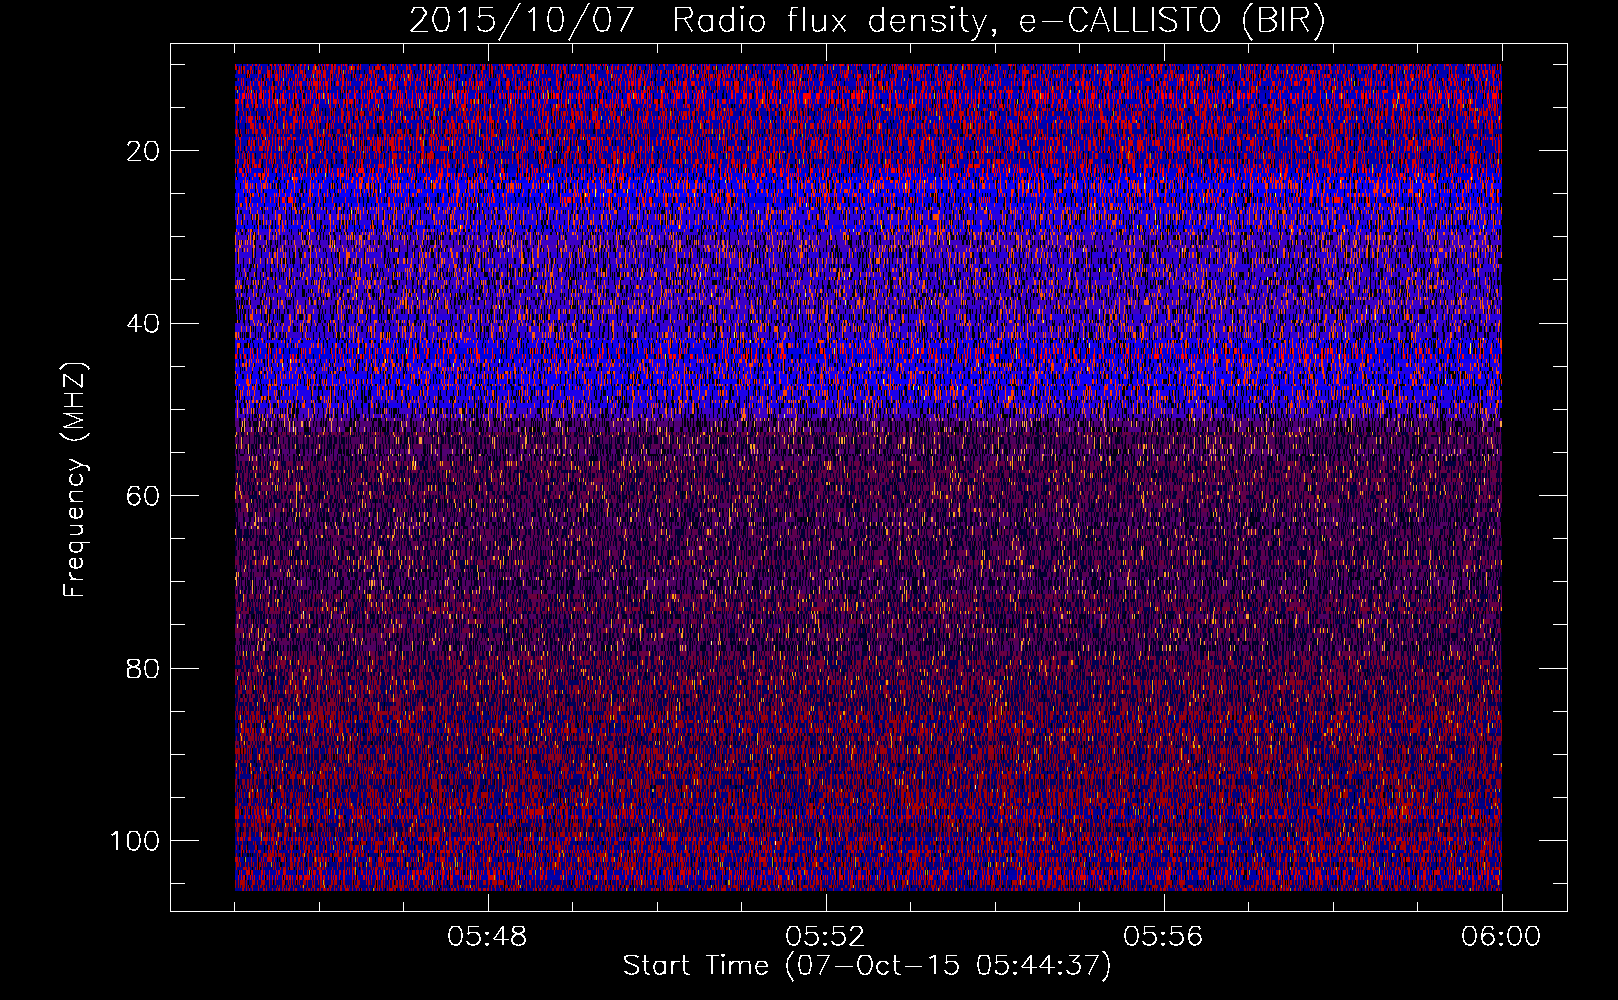Click the 06:00 time tick label
Screen dimensions: 1618x1000
1501,937
